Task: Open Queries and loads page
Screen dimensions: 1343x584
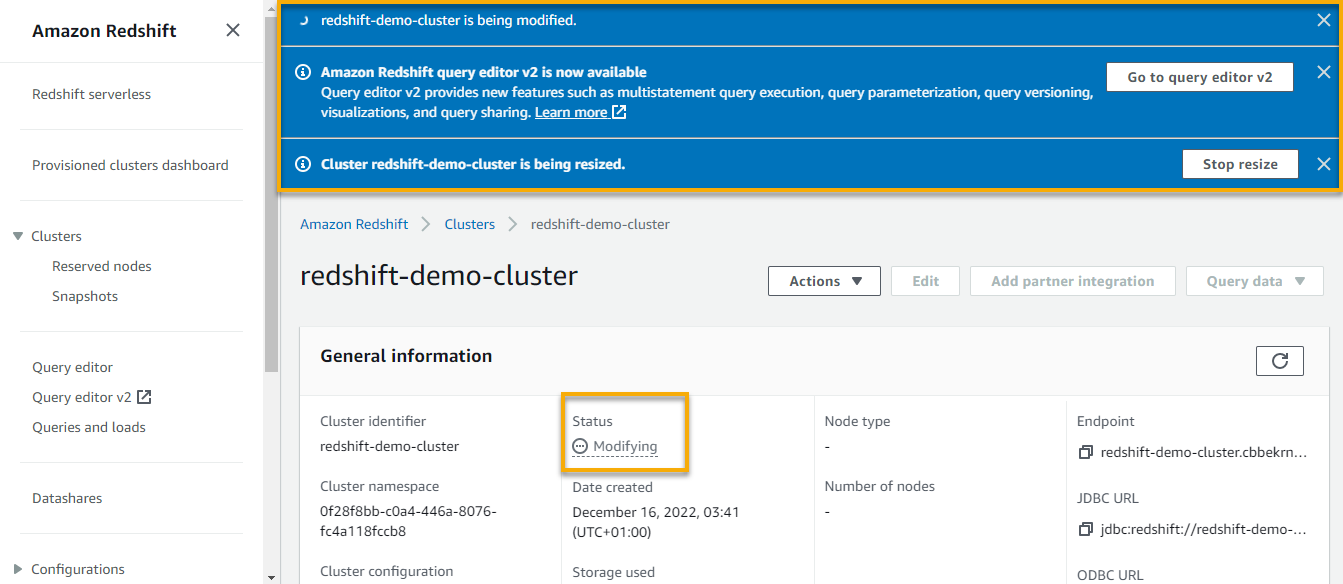Action: pyautogui.click(x=89, y=427)
